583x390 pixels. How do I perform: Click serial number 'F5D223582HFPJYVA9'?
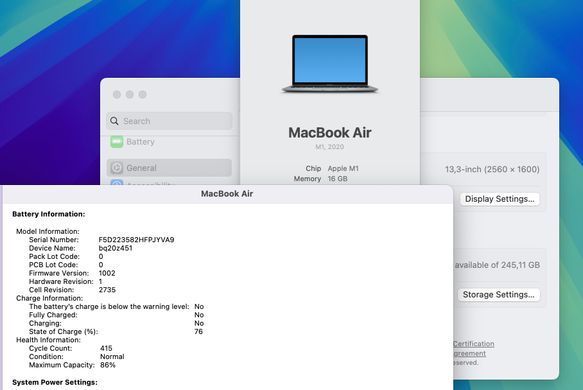click(x=136, y=240)
